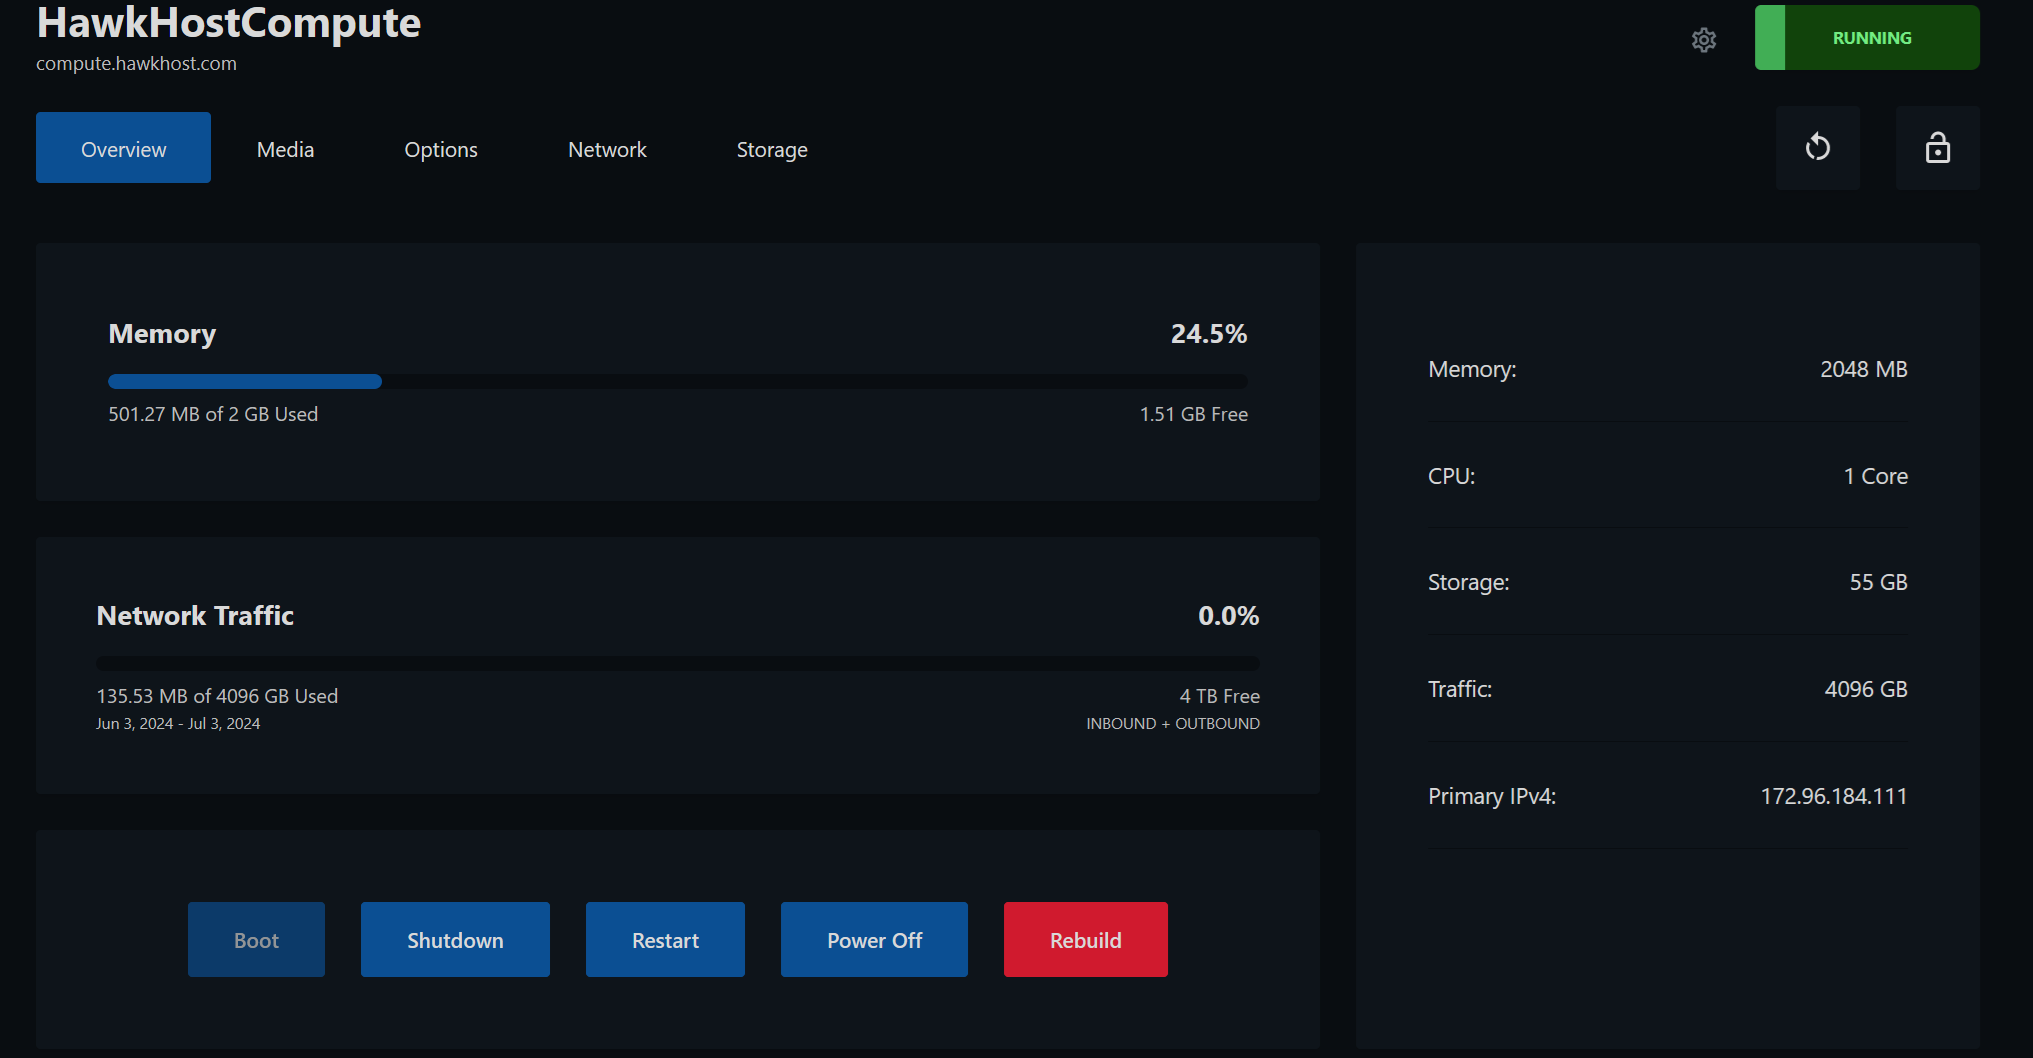The width and height of the screenshot is (2033, 1058).
Task: Click the Shutdown button
Action: pyautogui.click(x=455, y=940)
